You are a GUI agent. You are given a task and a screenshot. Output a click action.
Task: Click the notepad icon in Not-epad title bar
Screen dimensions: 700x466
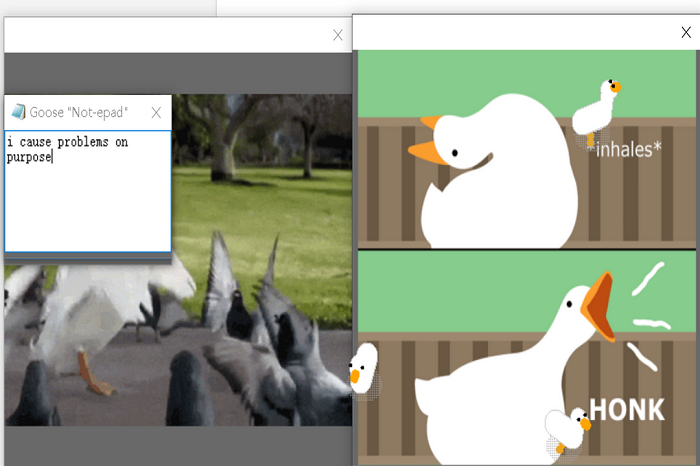(x=18, y=112)
